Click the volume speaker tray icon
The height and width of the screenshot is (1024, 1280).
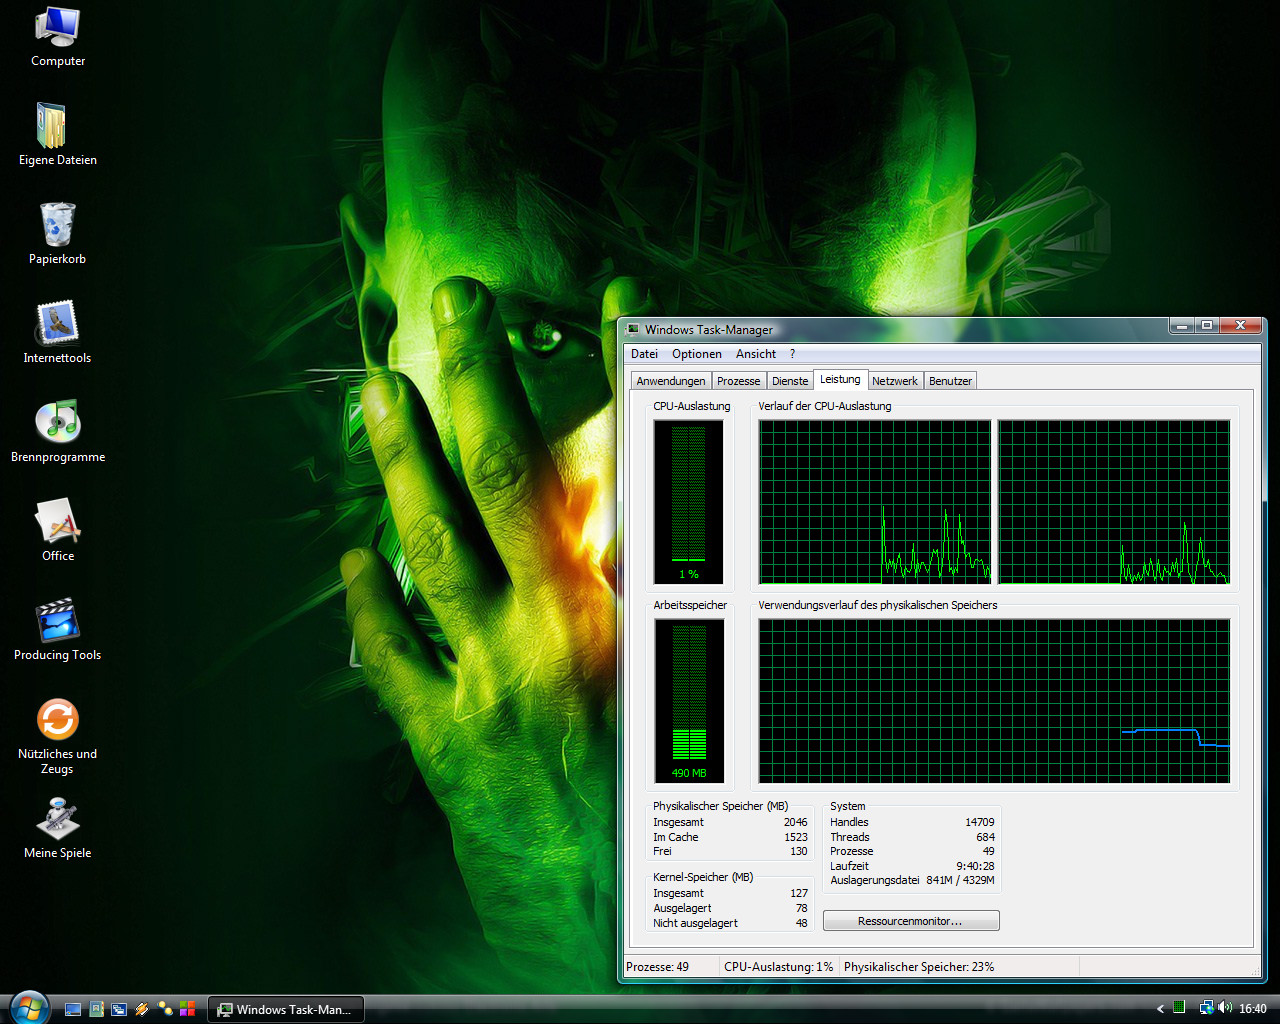[1225, 1008]
